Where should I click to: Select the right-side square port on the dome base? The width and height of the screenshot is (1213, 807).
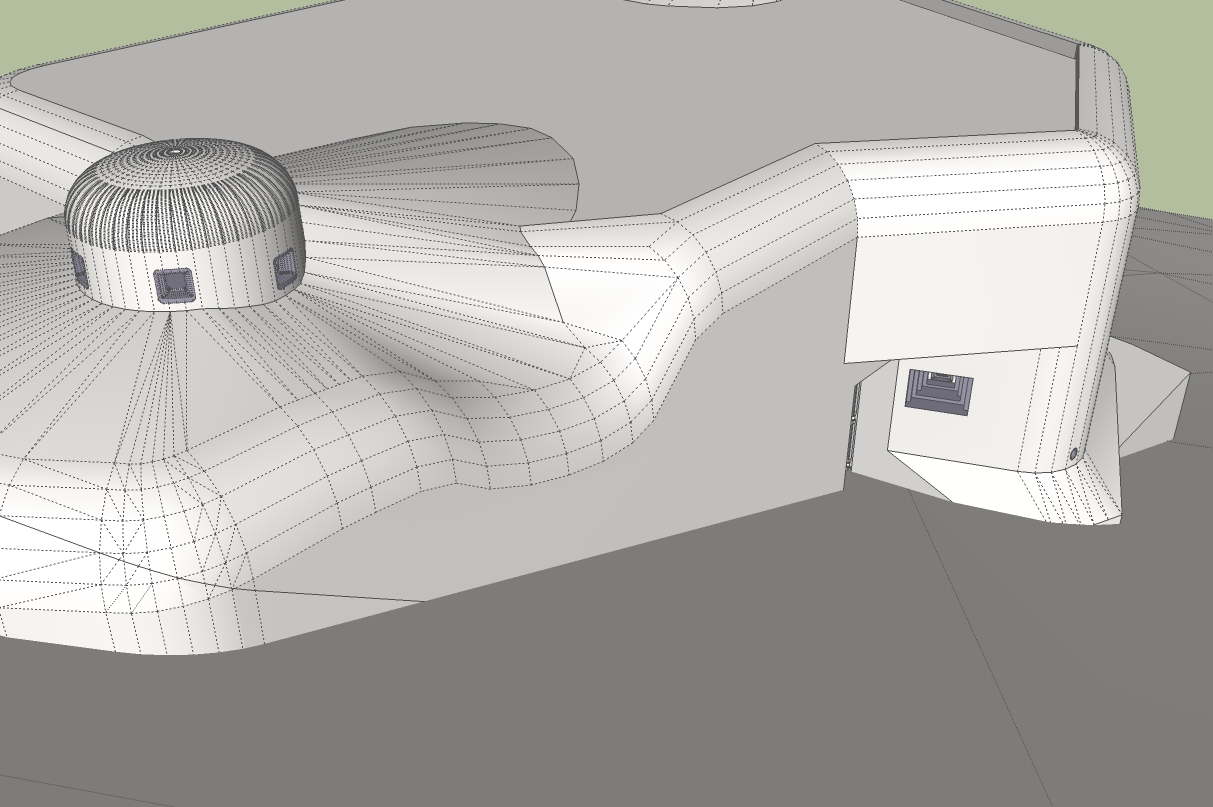click(284, 269)
